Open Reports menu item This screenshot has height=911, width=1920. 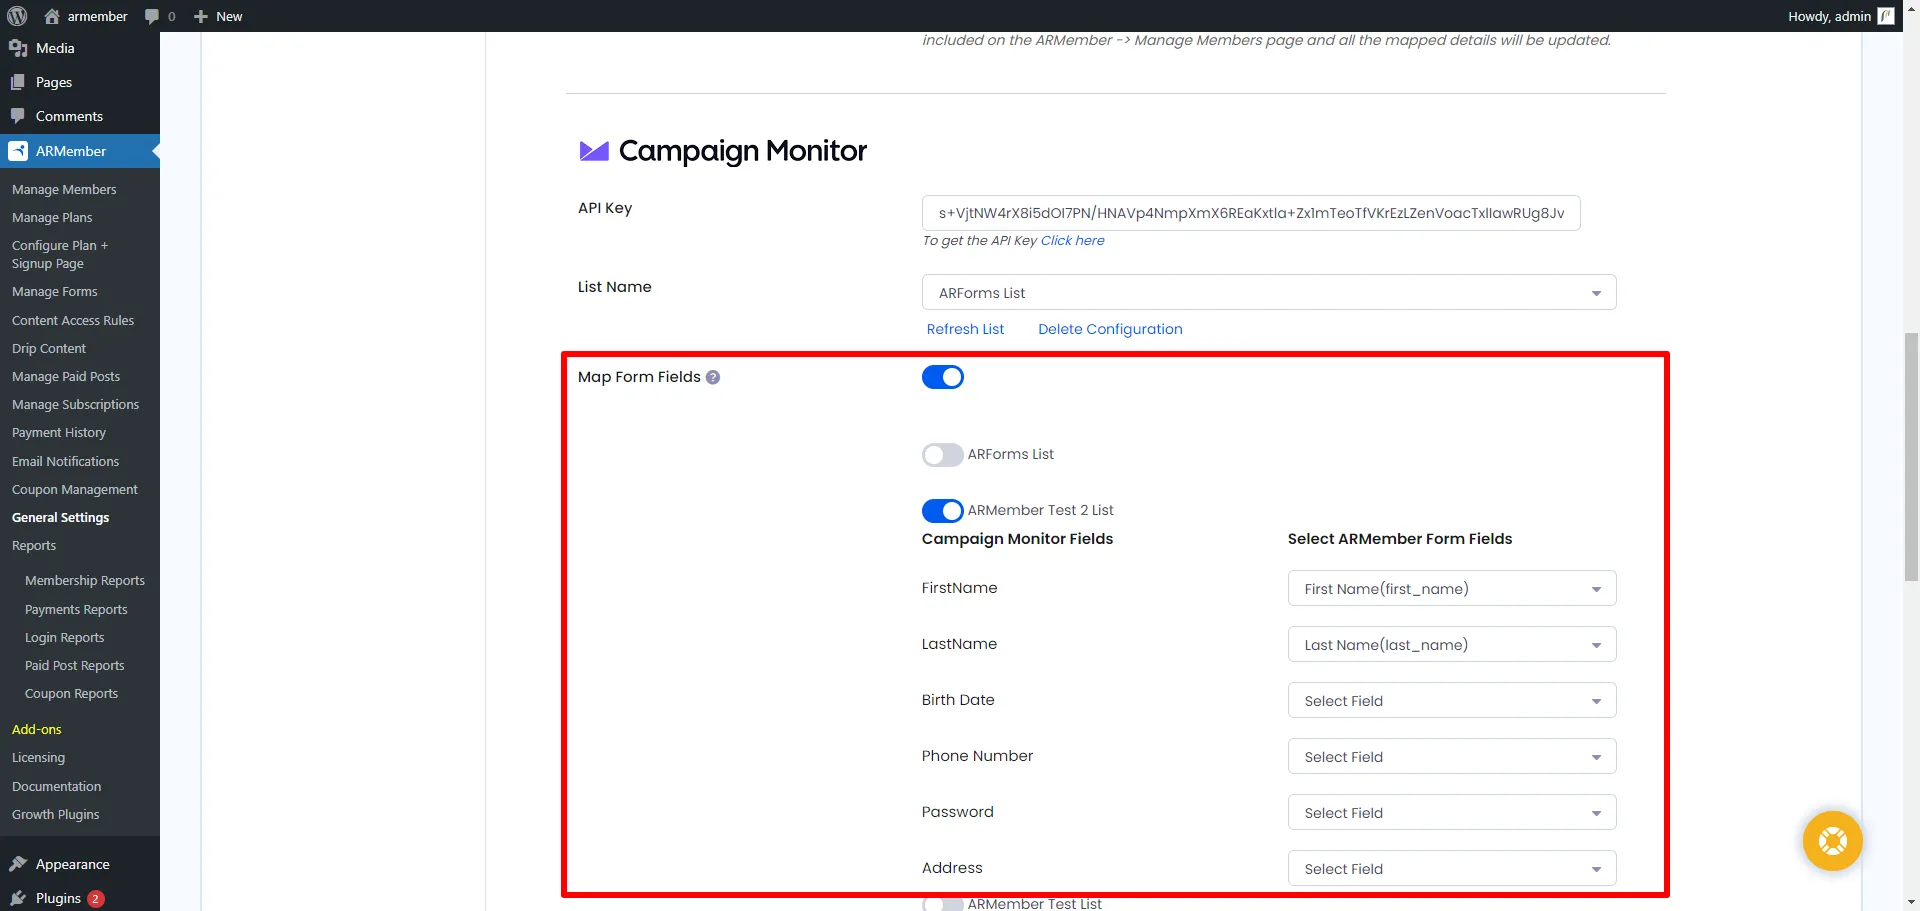coord(34,545)
